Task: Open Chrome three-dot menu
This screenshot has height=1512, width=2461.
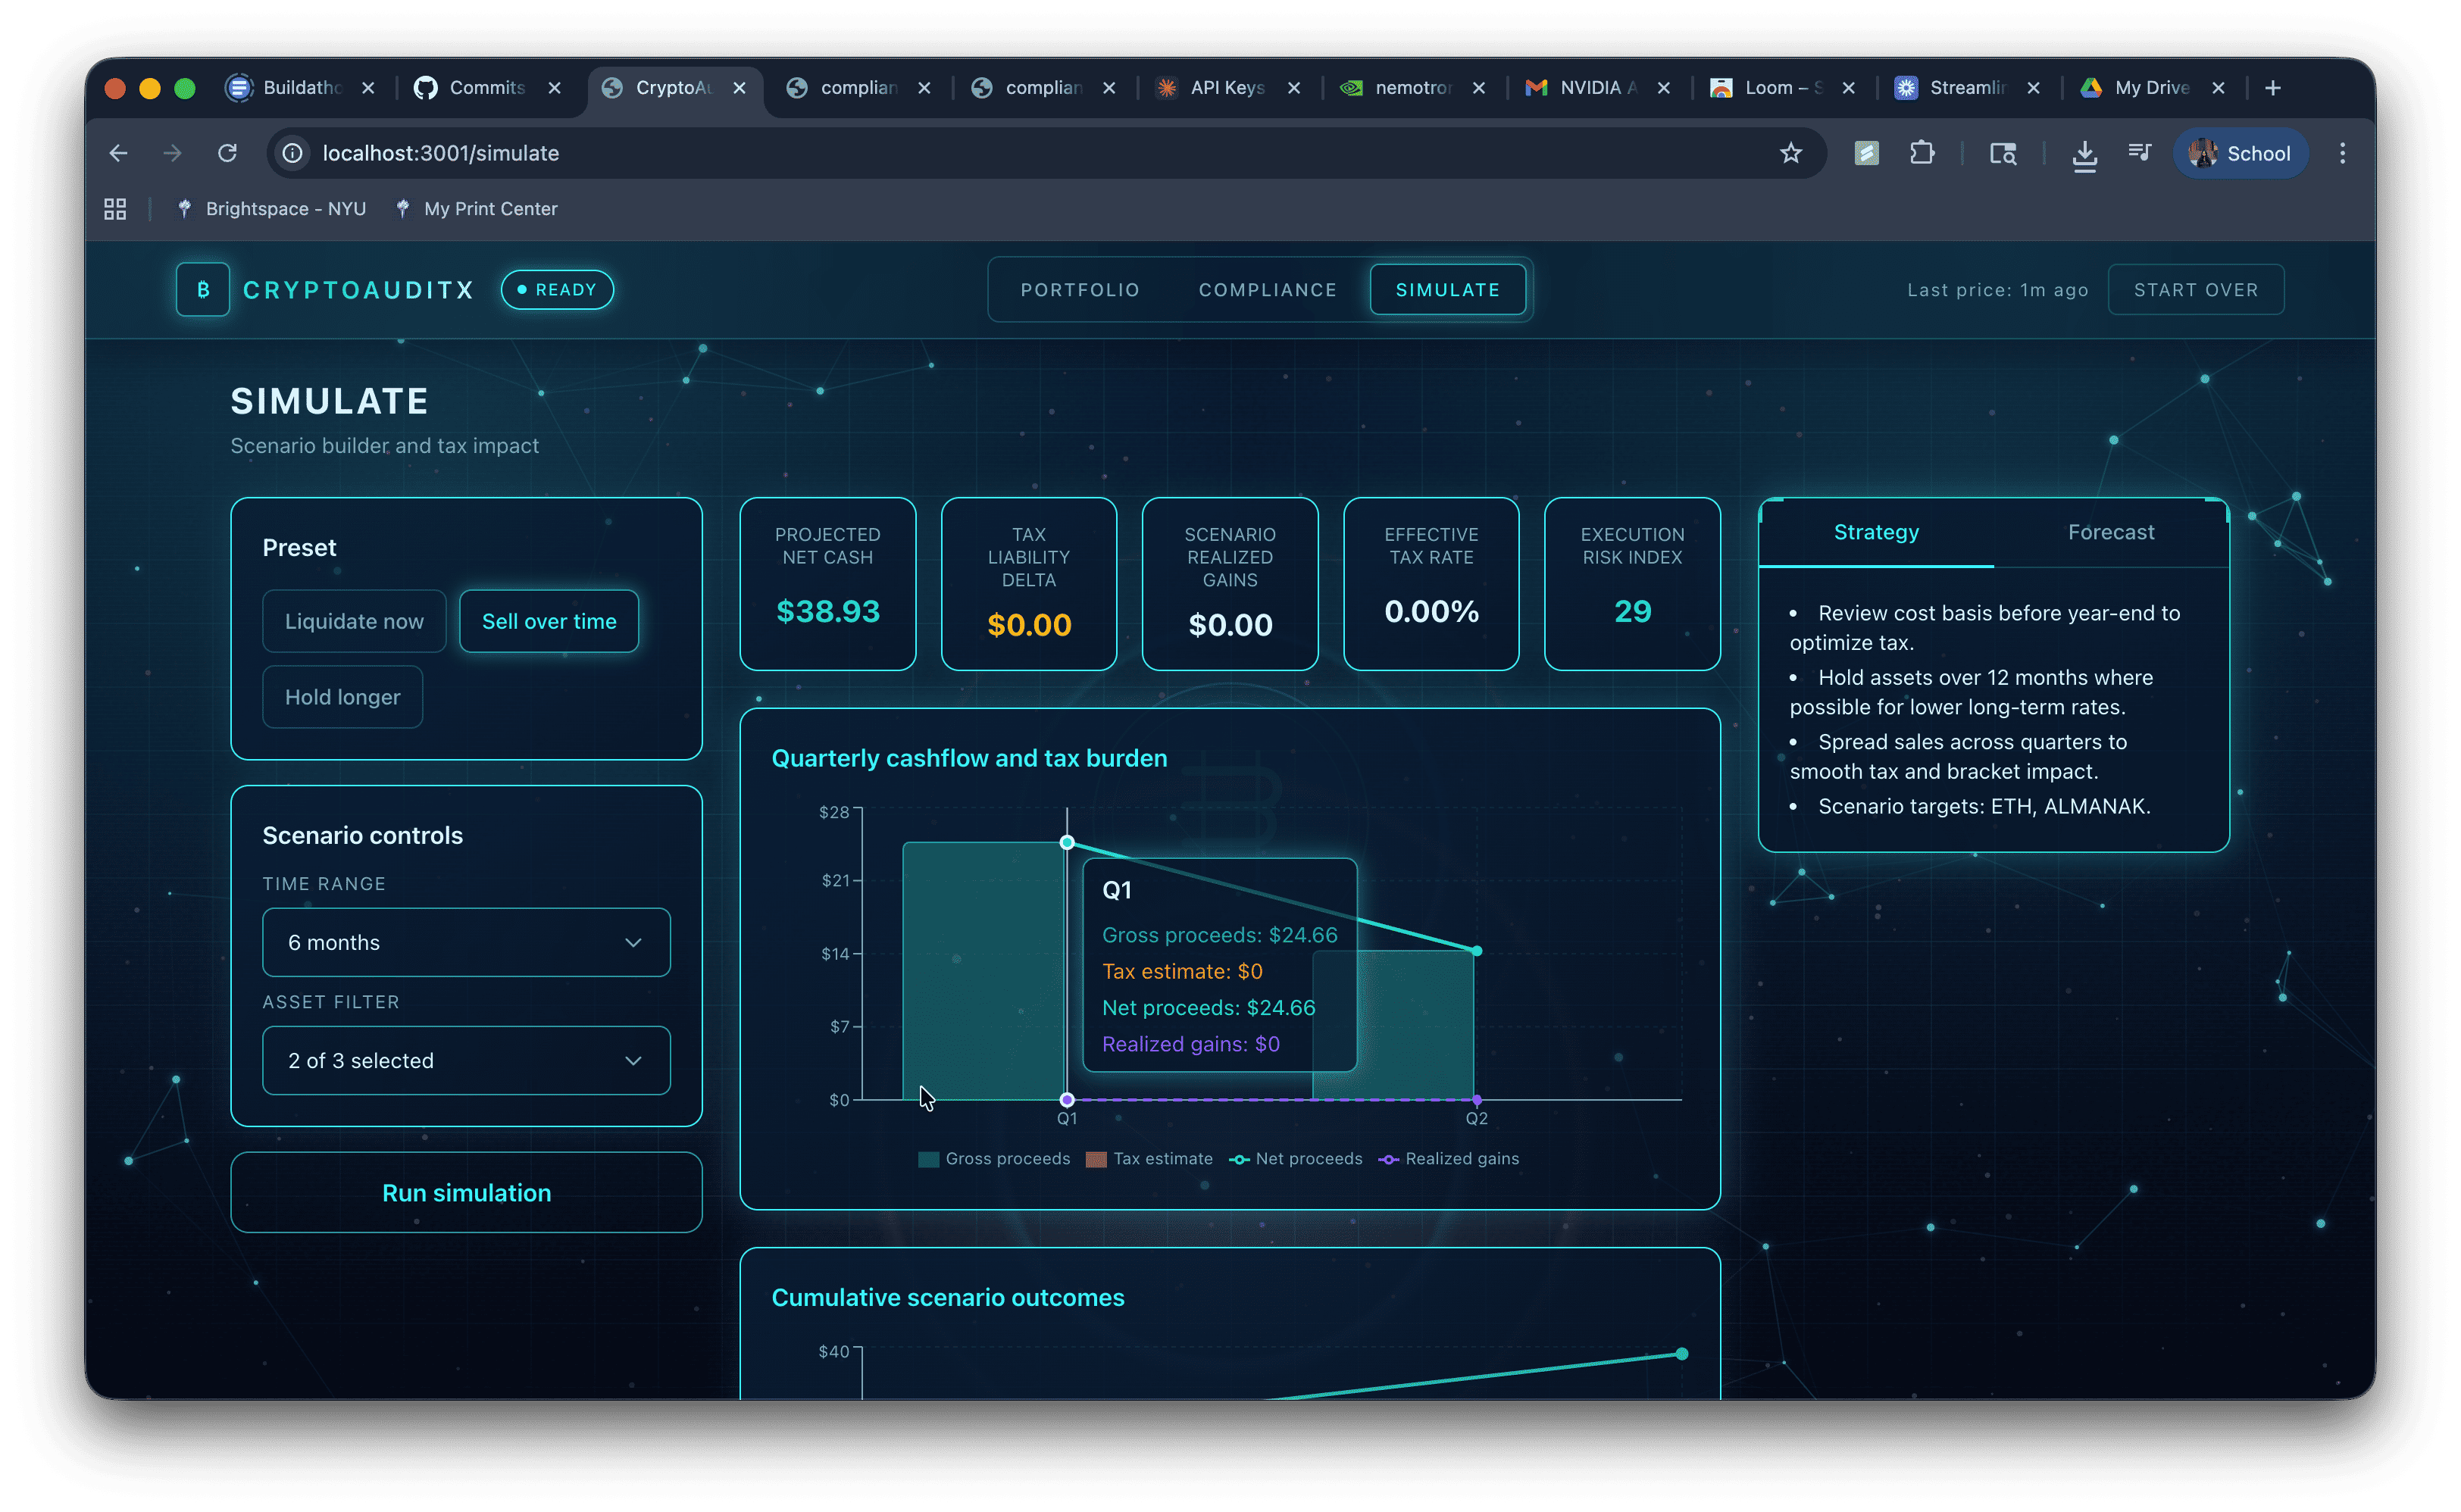Action: click(x=2342, y=153)
